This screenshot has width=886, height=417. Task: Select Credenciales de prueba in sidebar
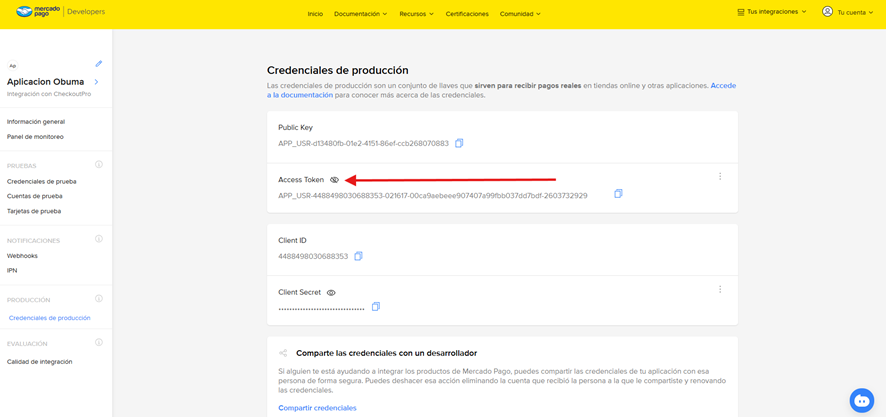[x=42, y=181]
